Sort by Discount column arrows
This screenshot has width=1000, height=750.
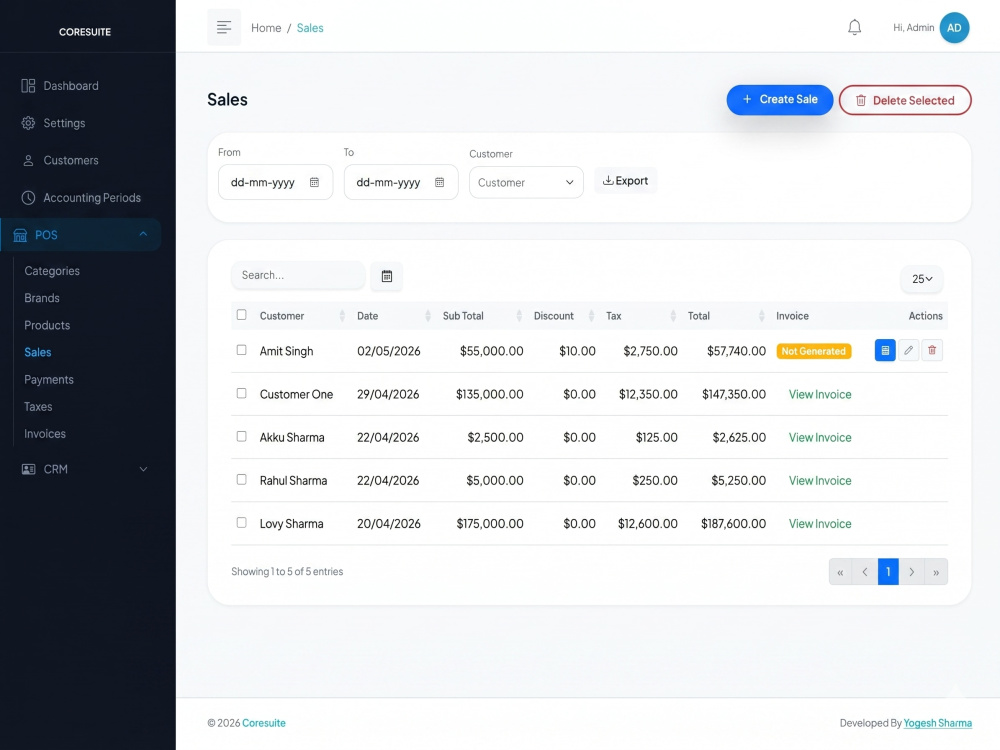pyautogui.click(x=591, y=316)
